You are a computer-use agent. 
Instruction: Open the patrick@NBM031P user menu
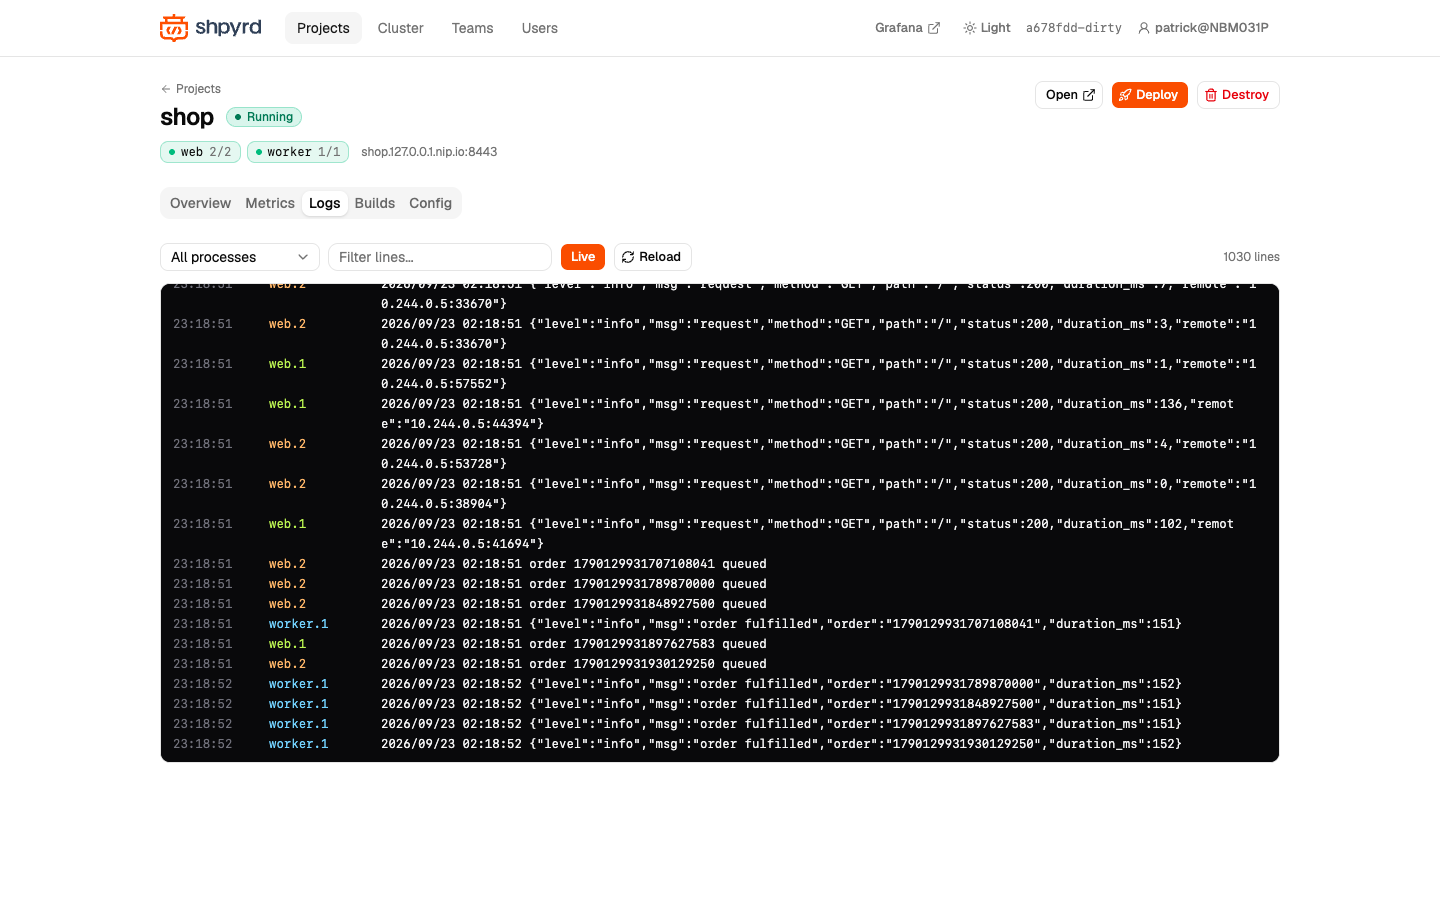[x=1203, y=28]
